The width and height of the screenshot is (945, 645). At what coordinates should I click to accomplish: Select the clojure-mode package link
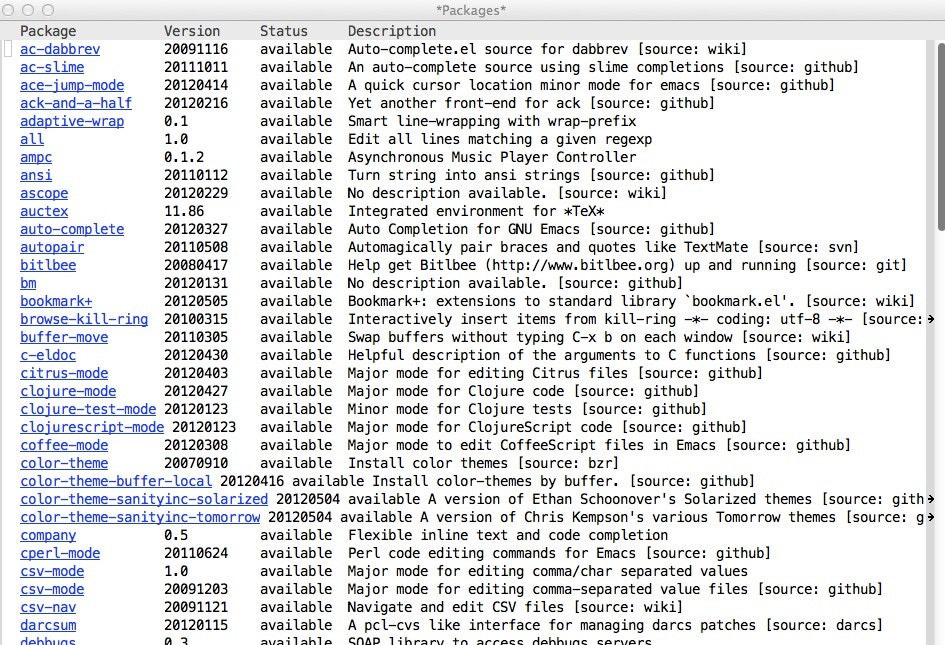pyautogui.click(x=68, y=391)
